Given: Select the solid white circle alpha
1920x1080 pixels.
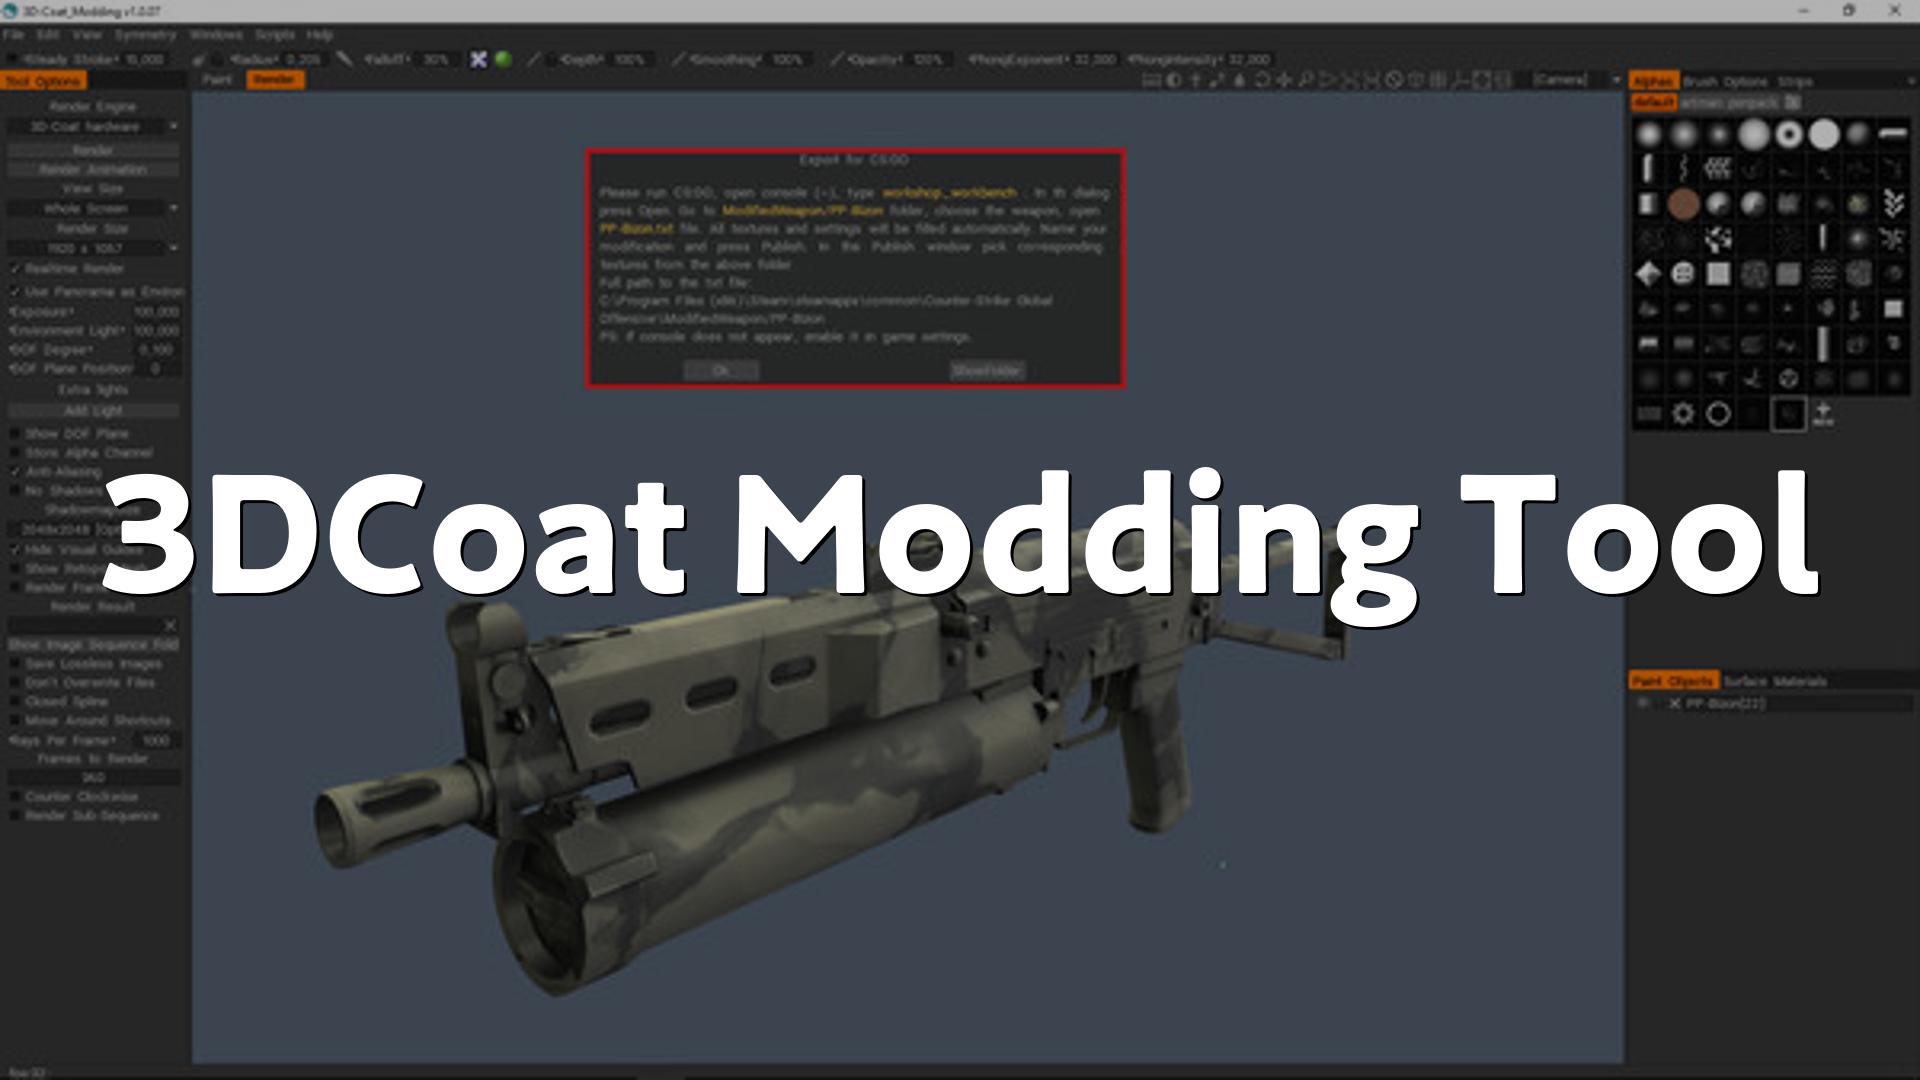Looking at the screenshot, I should [1824, 134].
